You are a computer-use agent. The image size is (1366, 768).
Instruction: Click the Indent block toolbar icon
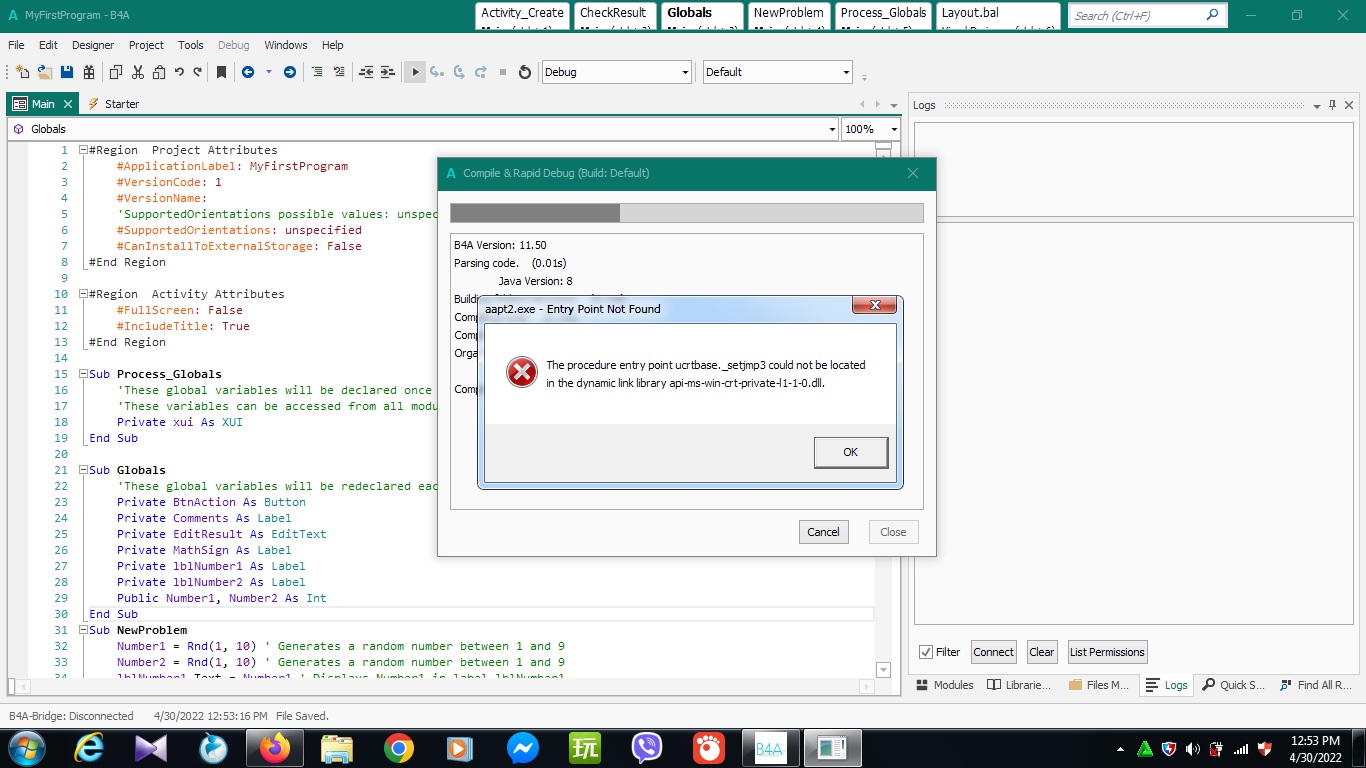(388, 72)
